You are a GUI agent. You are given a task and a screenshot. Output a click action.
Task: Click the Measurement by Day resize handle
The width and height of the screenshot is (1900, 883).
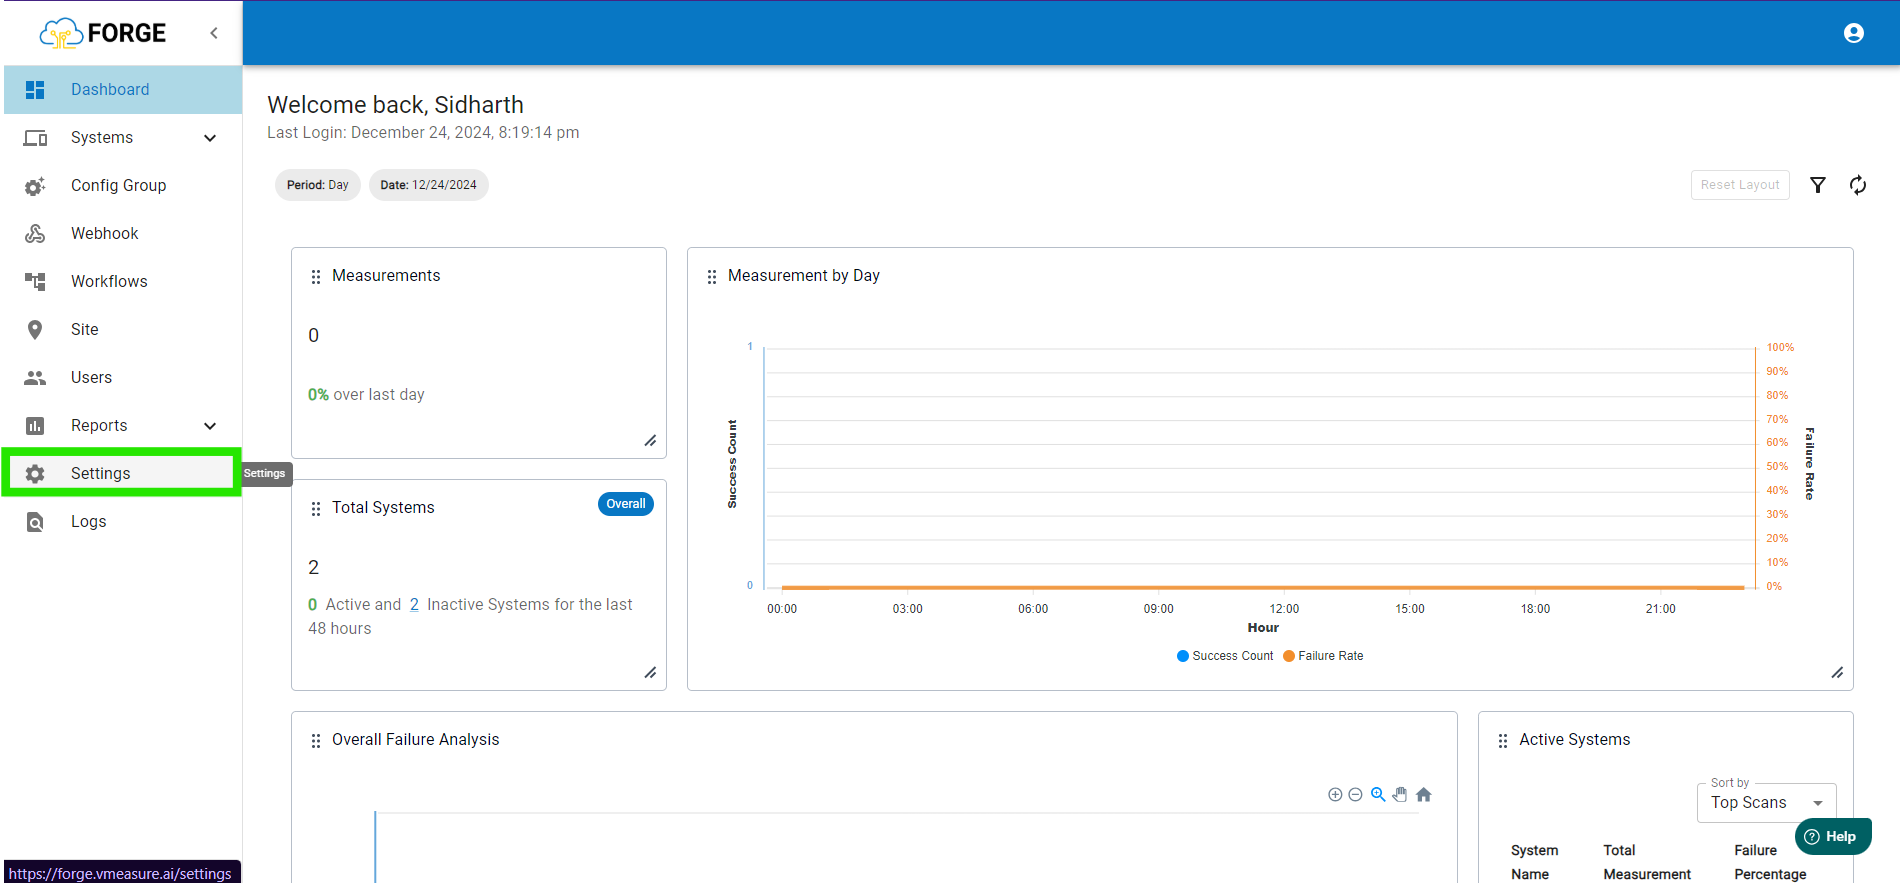(x=1837, y=673)
